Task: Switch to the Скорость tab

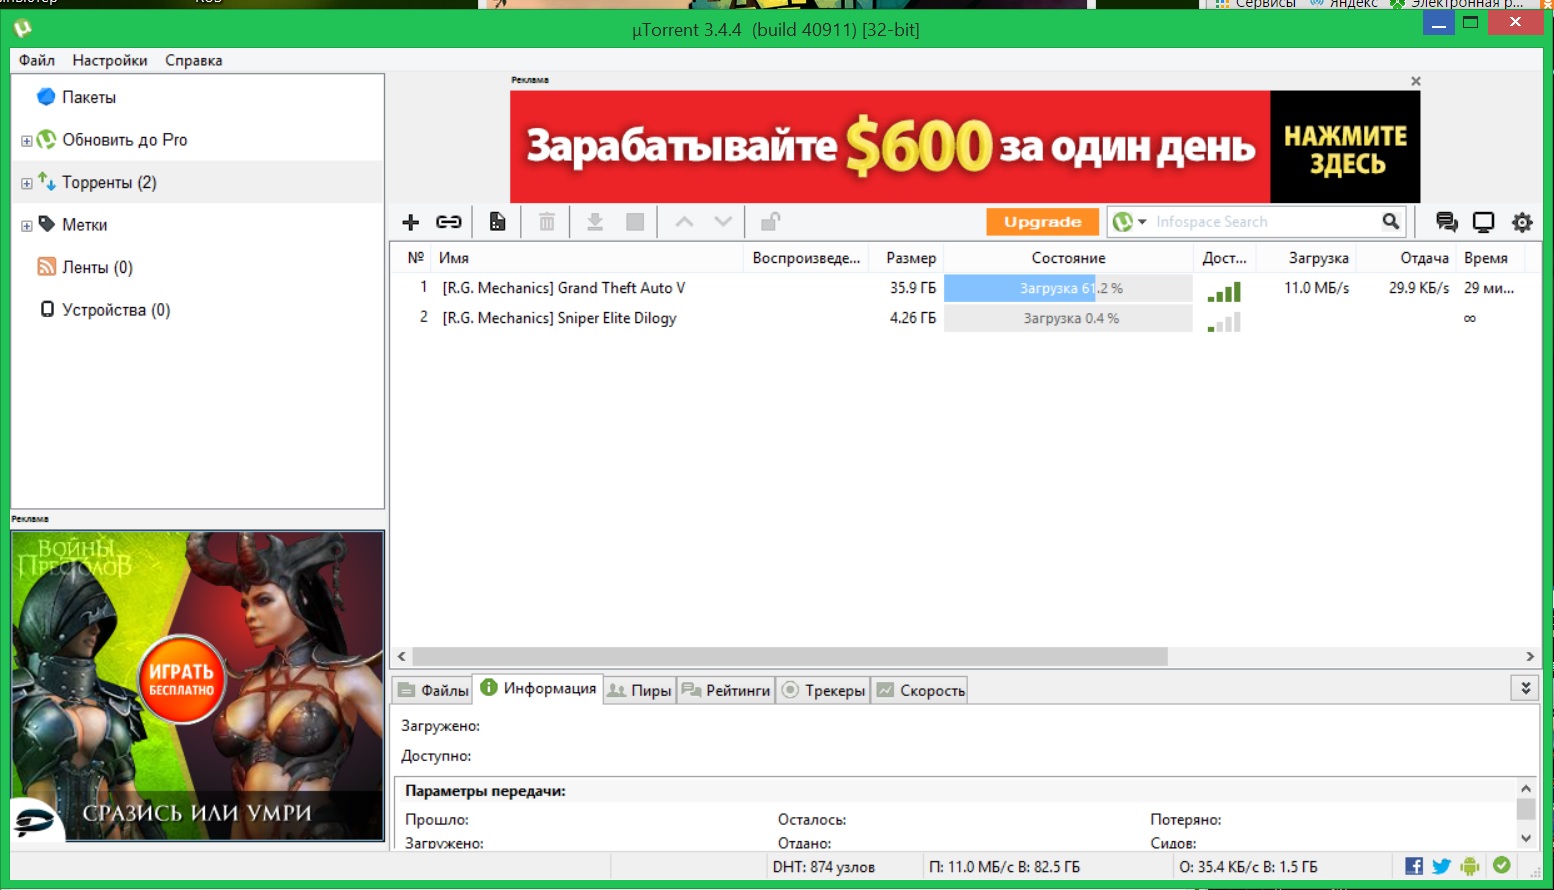Action: tap(920, 690)
